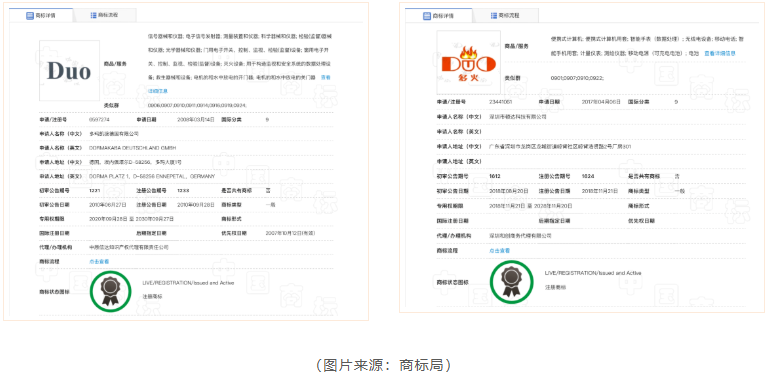768x381 pixels.
Task: Select Duo panel's similar group codes starting 0906
Action: [197, 105]
